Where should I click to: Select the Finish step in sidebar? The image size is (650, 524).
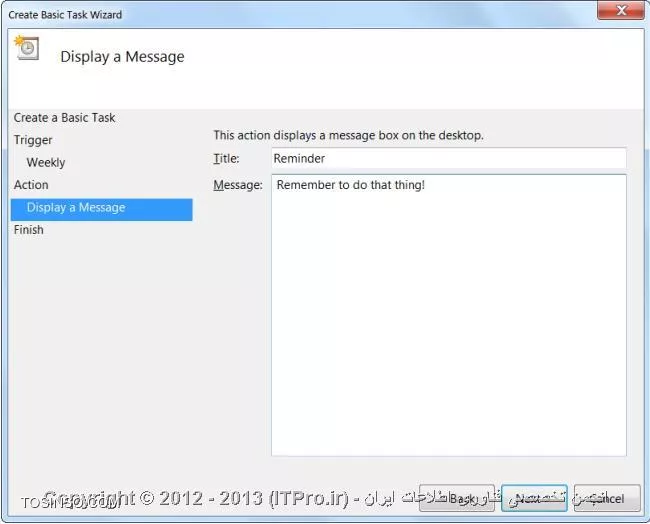pos(29,230)
